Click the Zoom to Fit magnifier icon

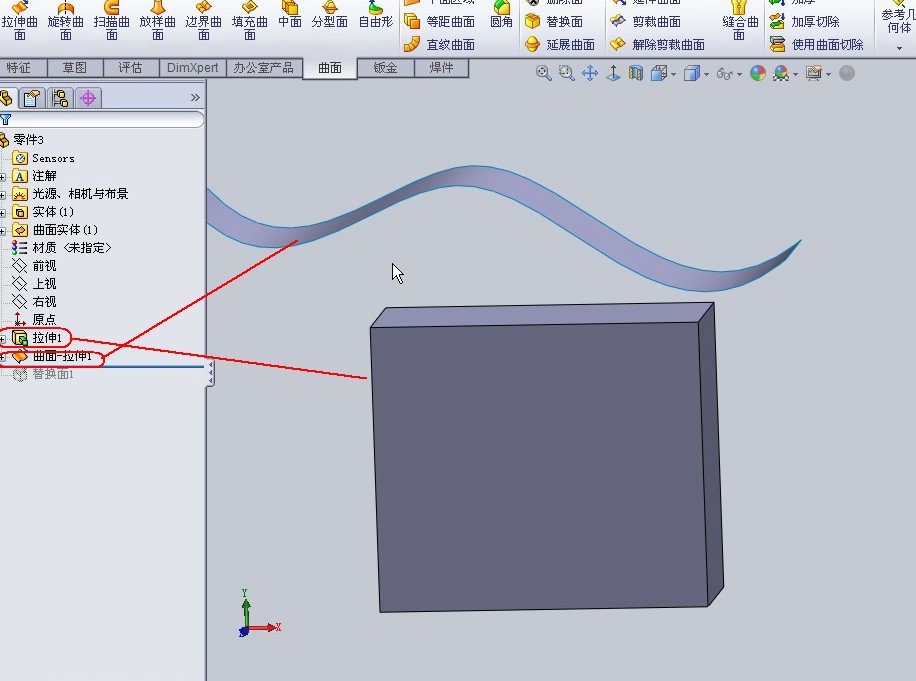click(x=543, y=73)
